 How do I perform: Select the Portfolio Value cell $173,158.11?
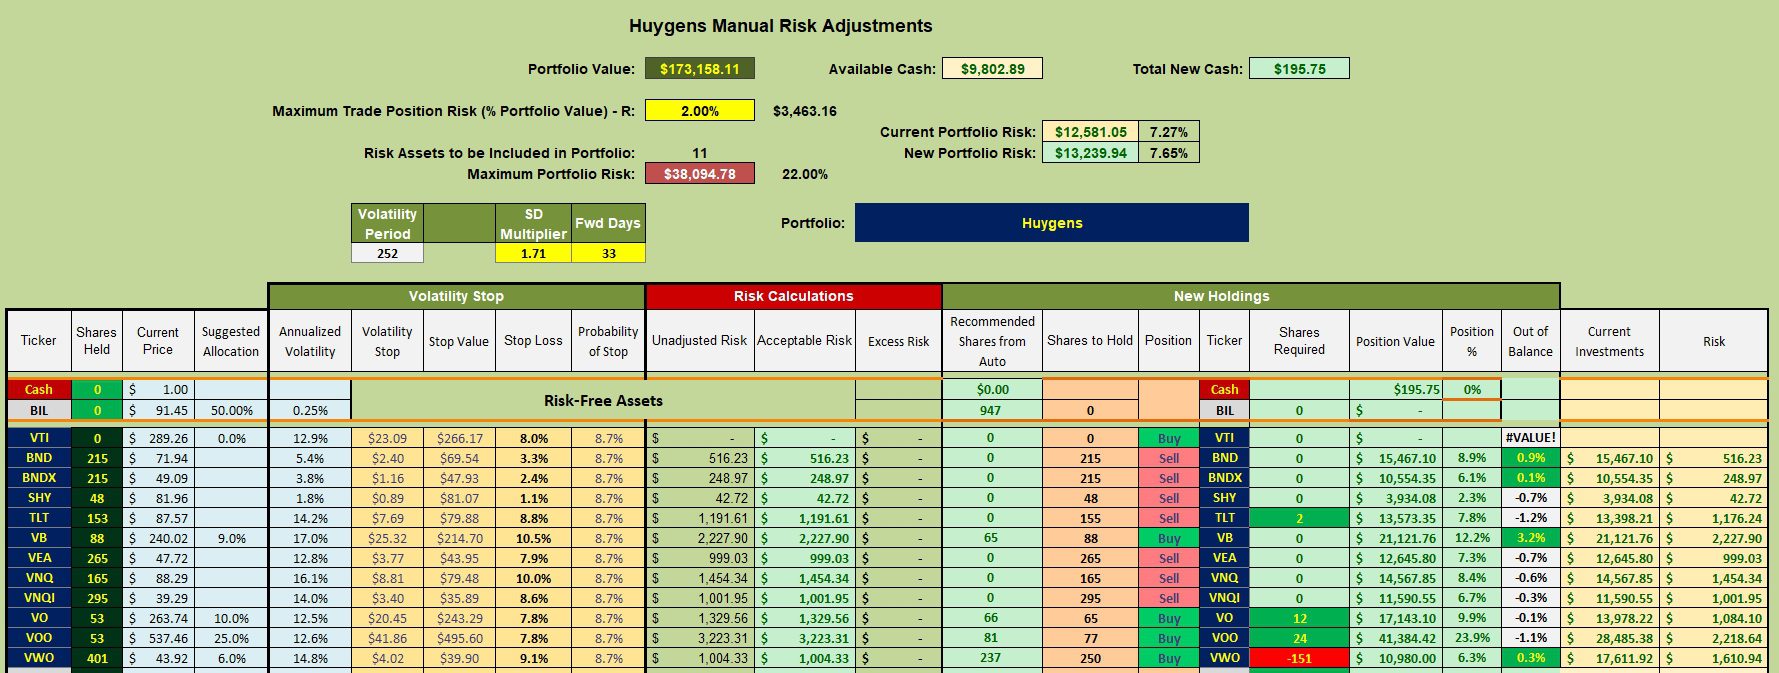(x=699, y=69)
